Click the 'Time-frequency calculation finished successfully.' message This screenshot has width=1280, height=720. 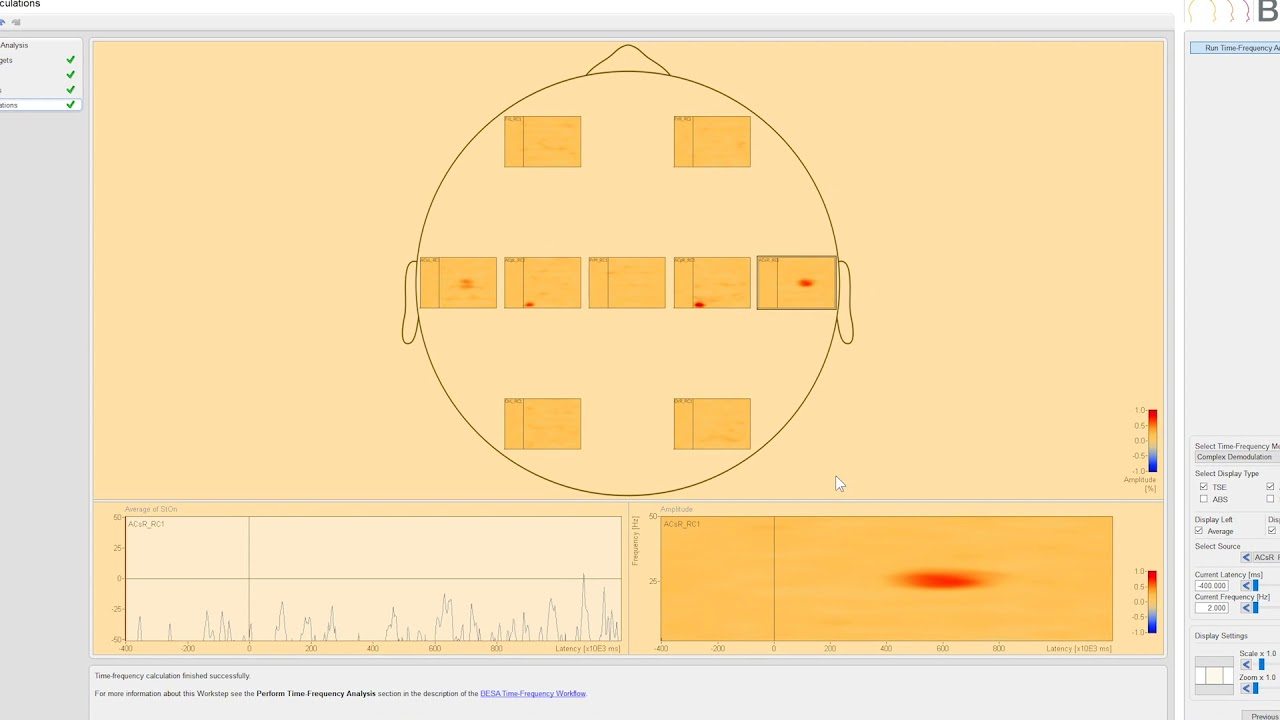click(172, 676)
